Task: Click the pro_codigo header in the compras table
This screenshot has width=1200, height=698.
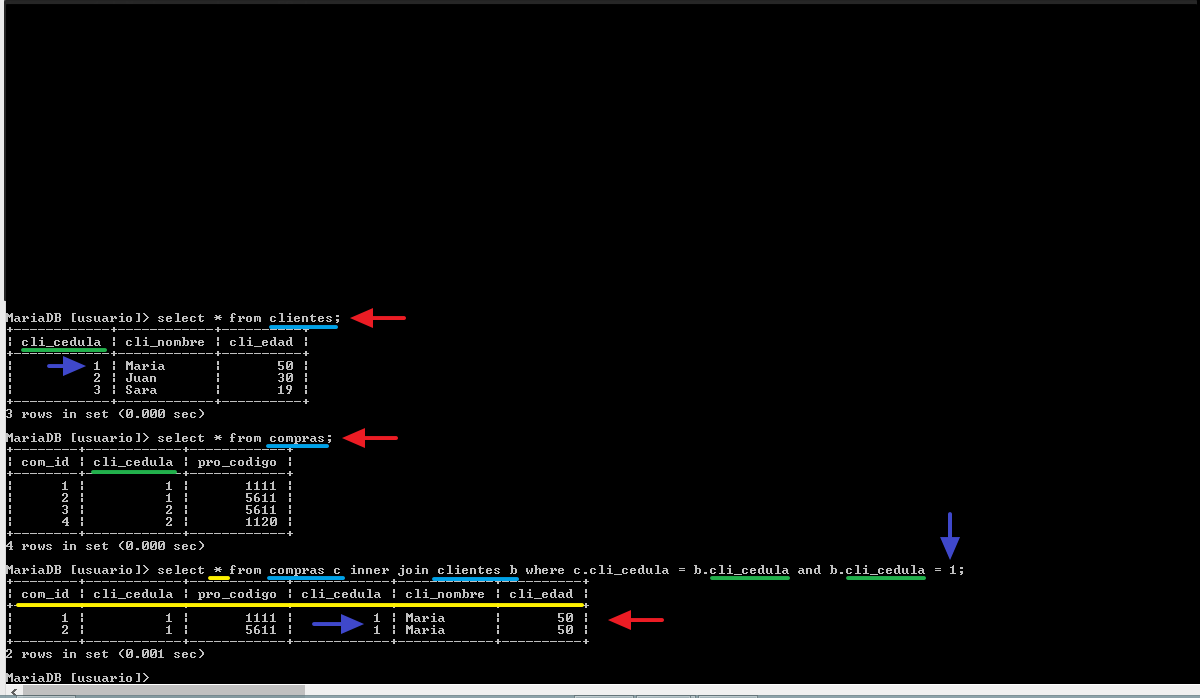Action: tap(237, 462)
